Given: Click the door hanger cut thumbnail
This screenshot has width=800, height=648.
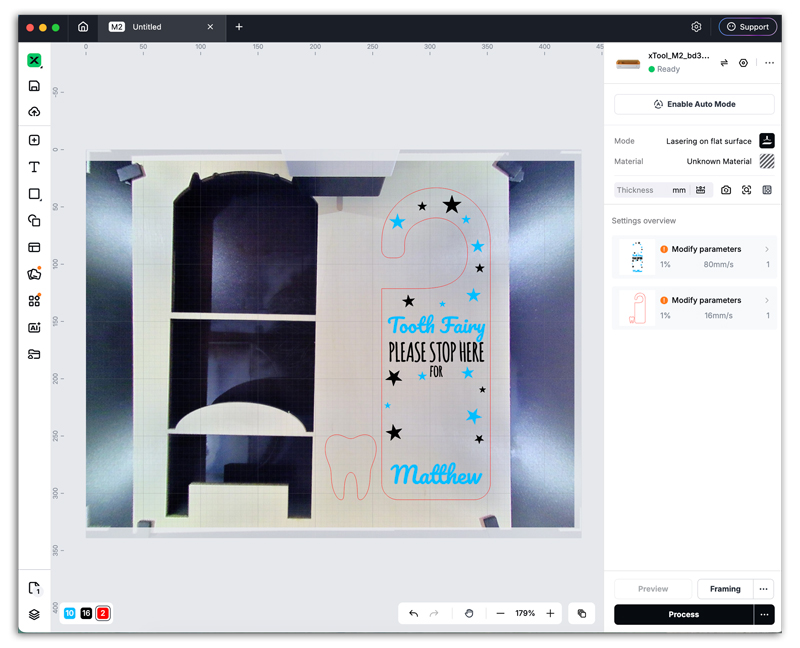Looking at the screenshot, I should (637, 308).
